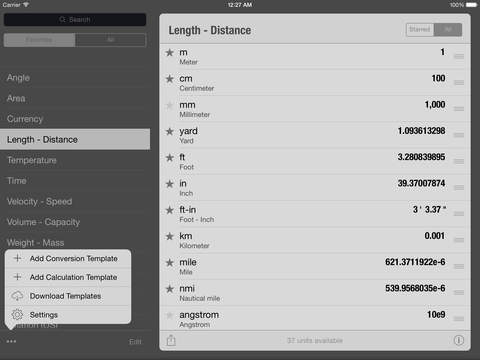This screenshot has height=360, width=480.
Task: Click the Download Templates cloud icon
Action: tap(17, 296)
